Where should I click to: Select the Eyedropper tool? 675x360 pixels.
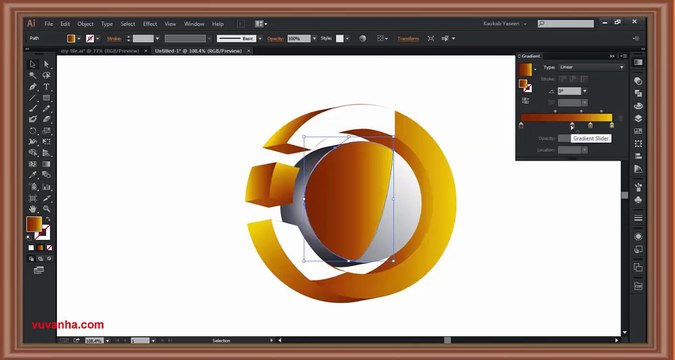(33, 175)
